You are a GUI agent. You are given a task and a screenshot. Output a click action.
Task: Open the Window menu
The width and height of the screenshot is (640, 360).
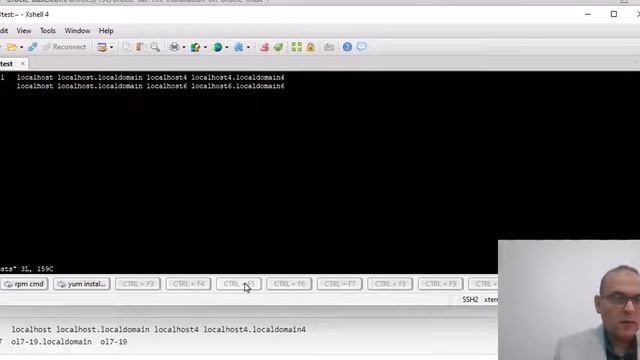[77, 31]
